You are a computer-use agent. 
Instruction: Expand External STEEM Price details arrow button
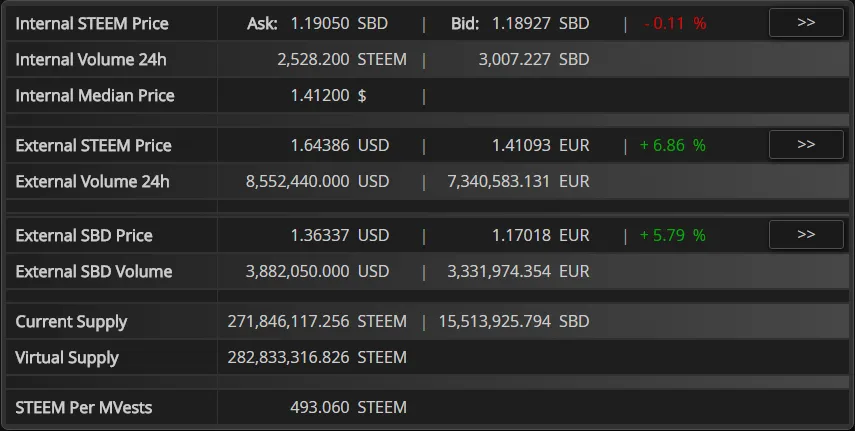(x=806, y=145)
